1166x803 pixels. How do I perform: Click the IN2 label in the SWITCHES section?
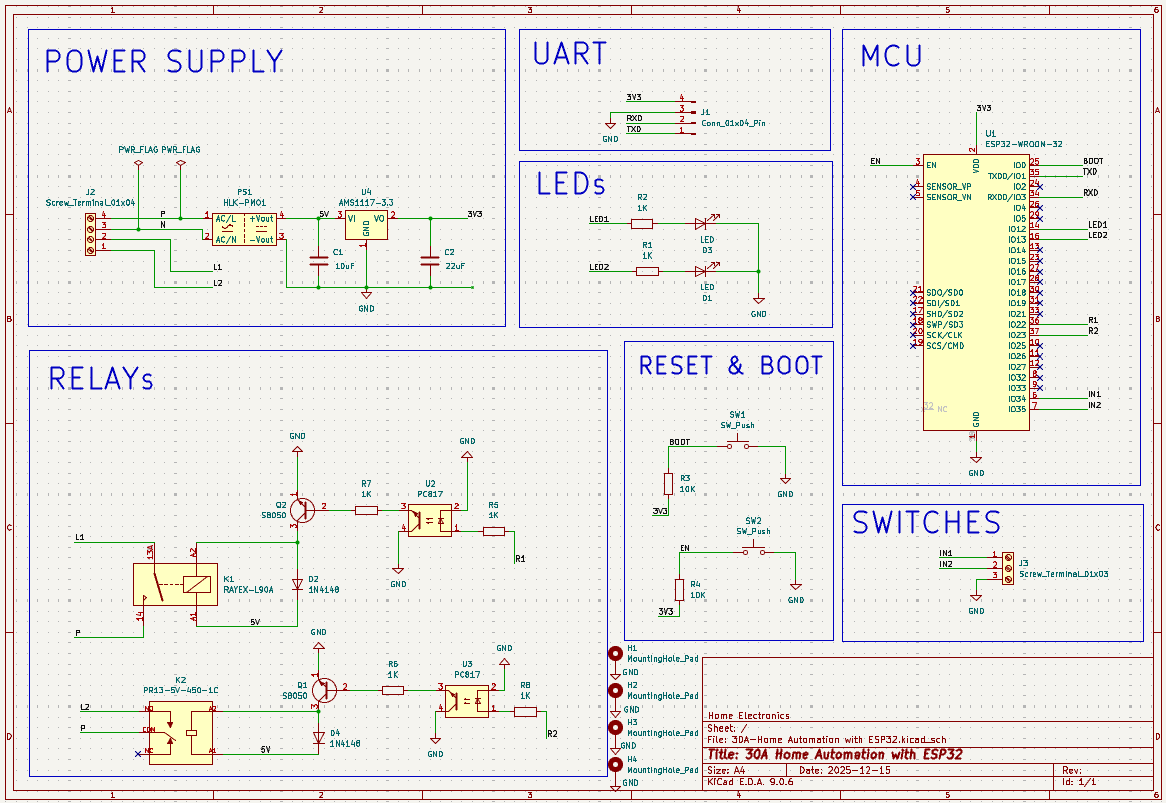click(945, 564)
